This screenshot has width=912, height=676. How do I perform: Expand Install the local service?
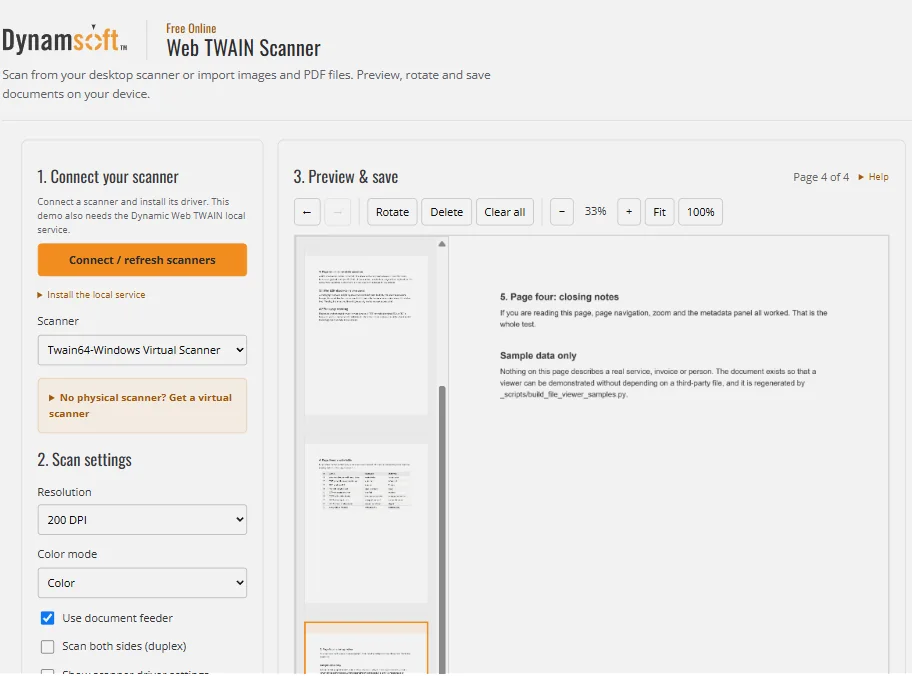pos(91,295)
